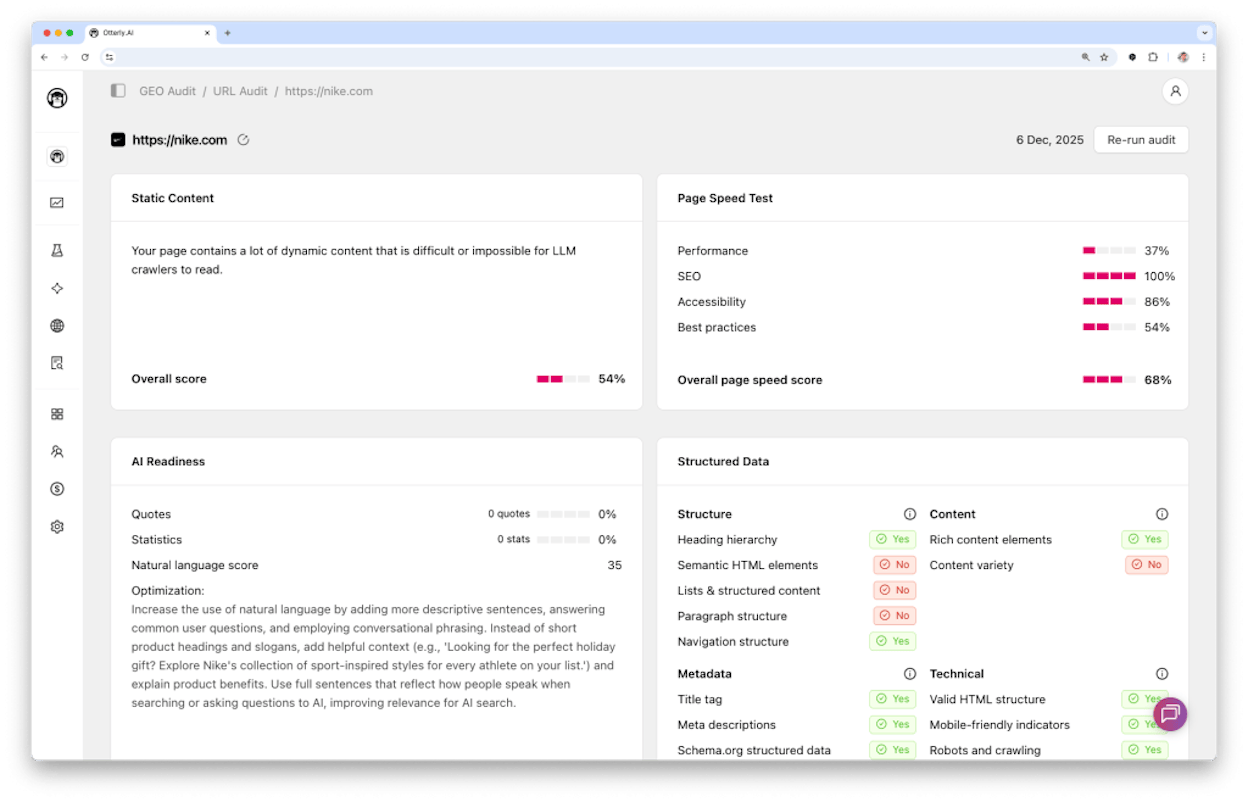Click the Navigation structure row label

(x=733, y=642)
